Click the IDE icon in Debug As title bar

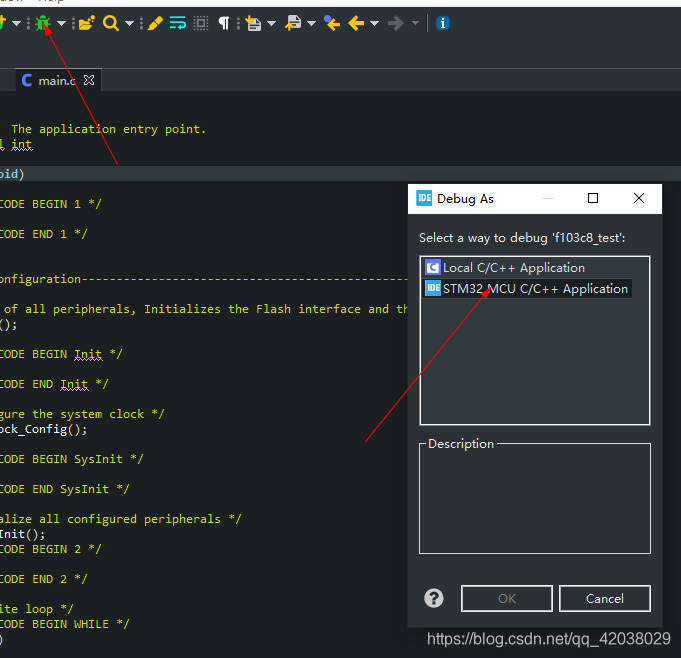(x=424, y=198)
